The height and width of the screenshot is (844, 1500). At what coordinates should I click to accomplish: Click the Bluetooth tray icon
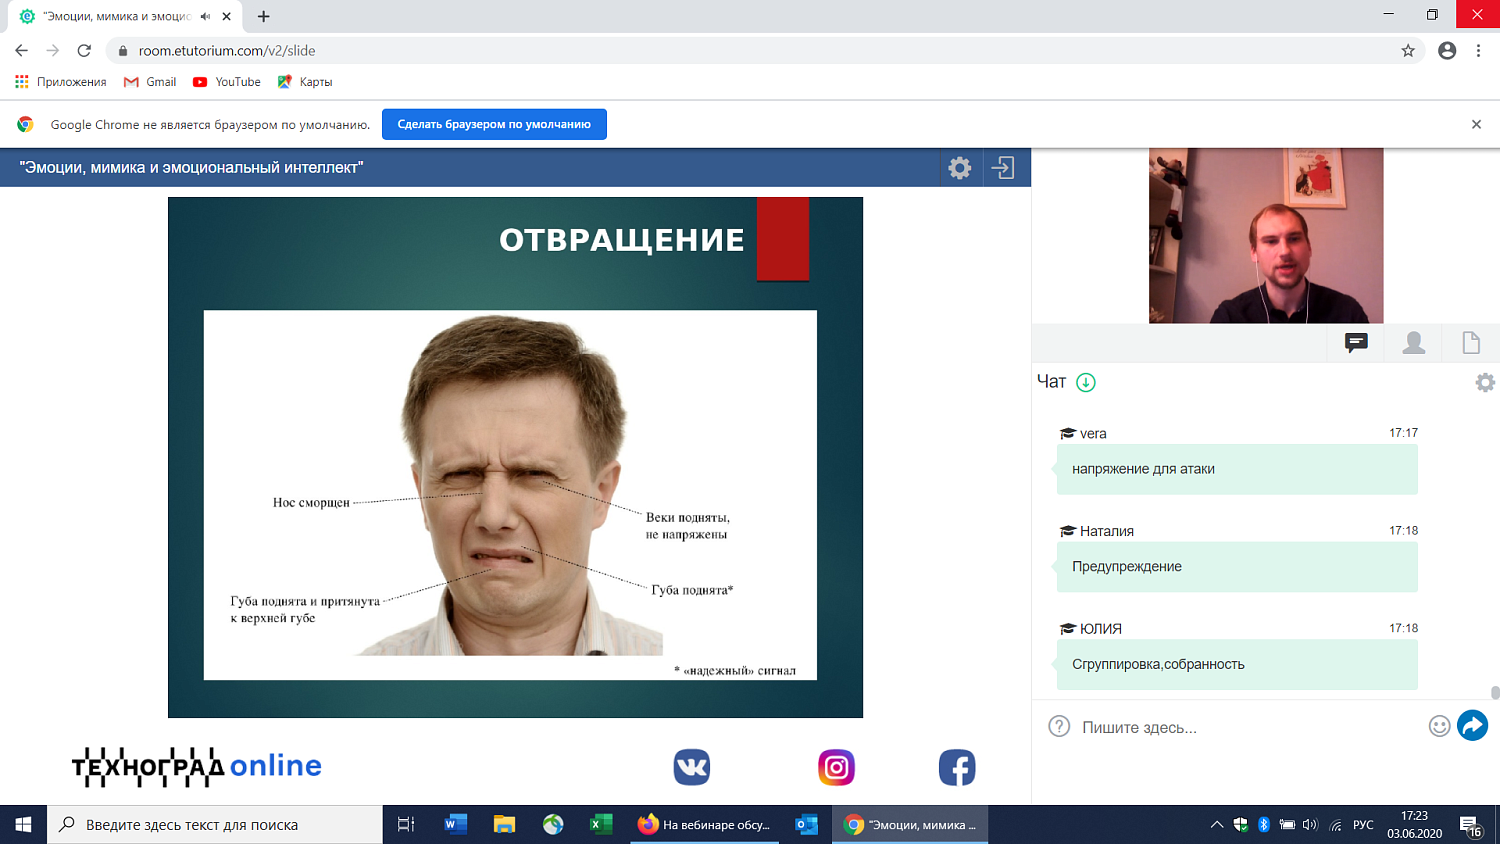pos(1264,825)
